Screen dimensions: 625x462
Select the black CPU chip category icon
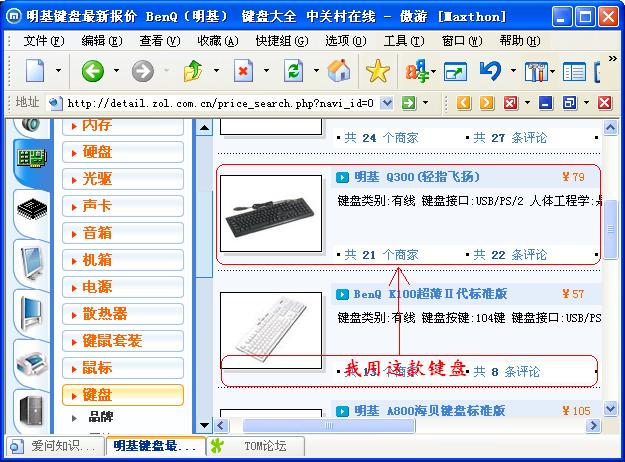click(x=32, y=208)
